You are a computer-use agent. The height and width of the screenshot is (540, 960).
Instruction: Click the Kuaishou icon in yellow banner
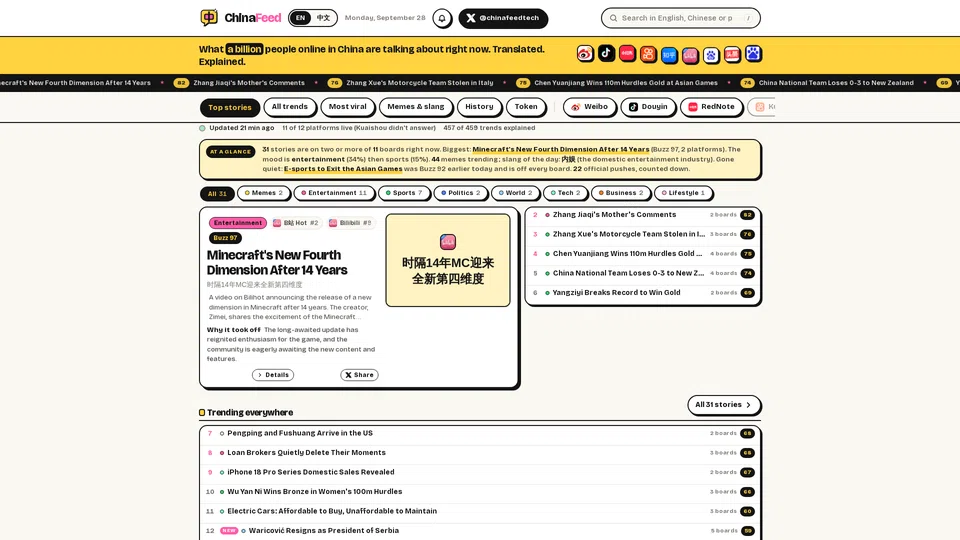[x=648, y=54]
